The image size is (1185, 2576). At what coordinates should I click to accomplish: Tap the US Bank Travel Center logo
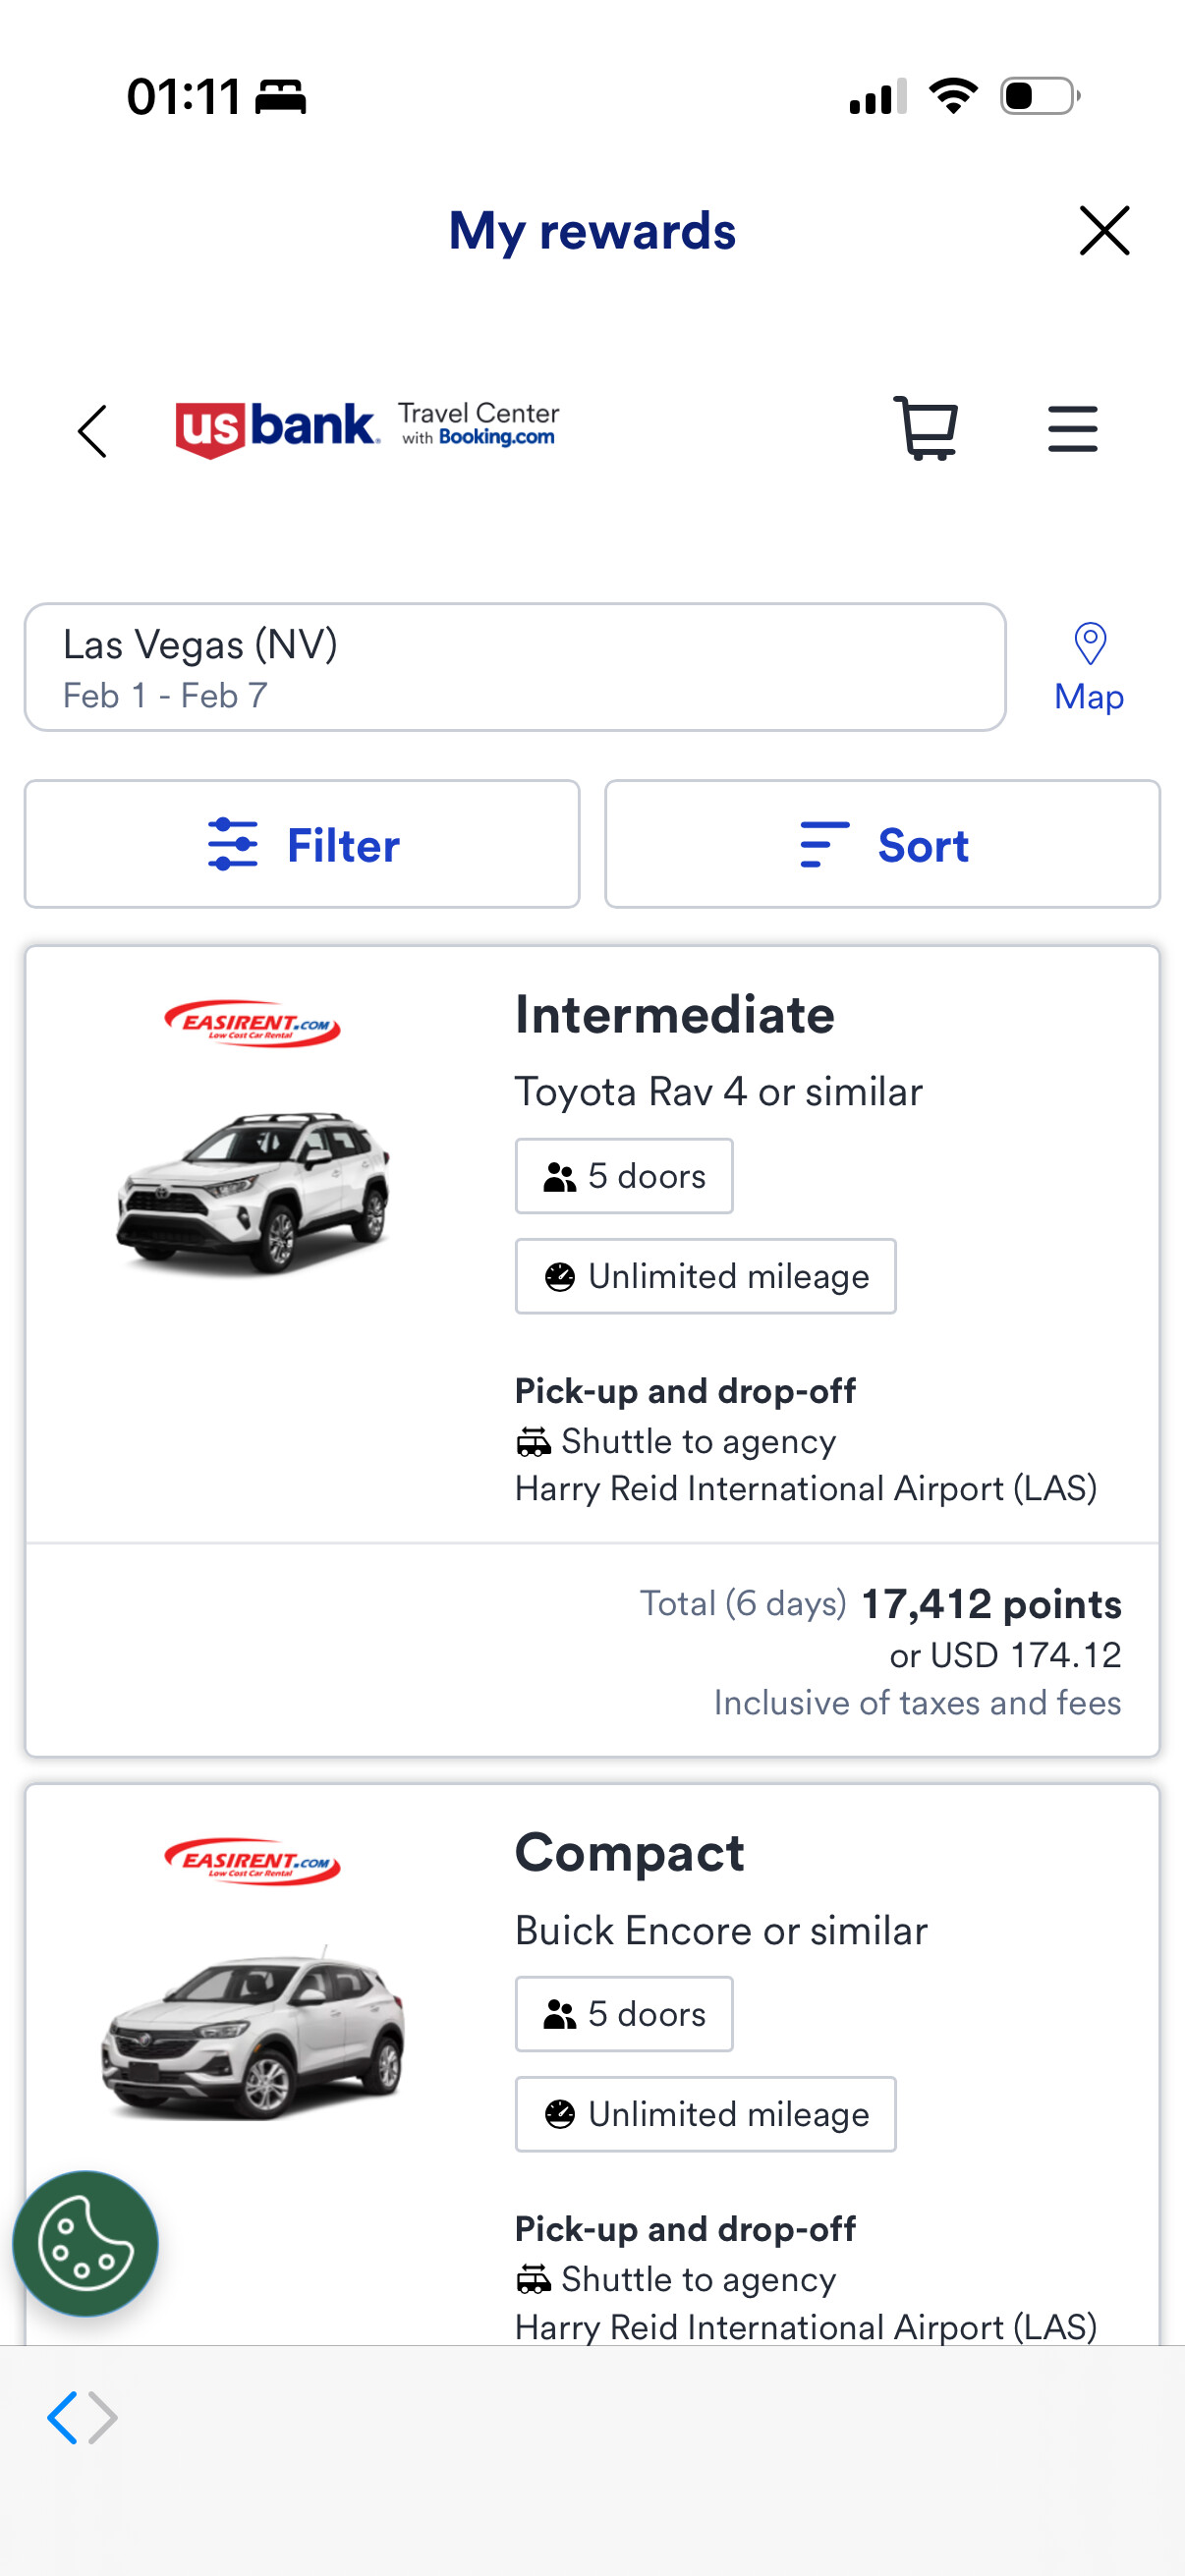[x=367, y=428]
